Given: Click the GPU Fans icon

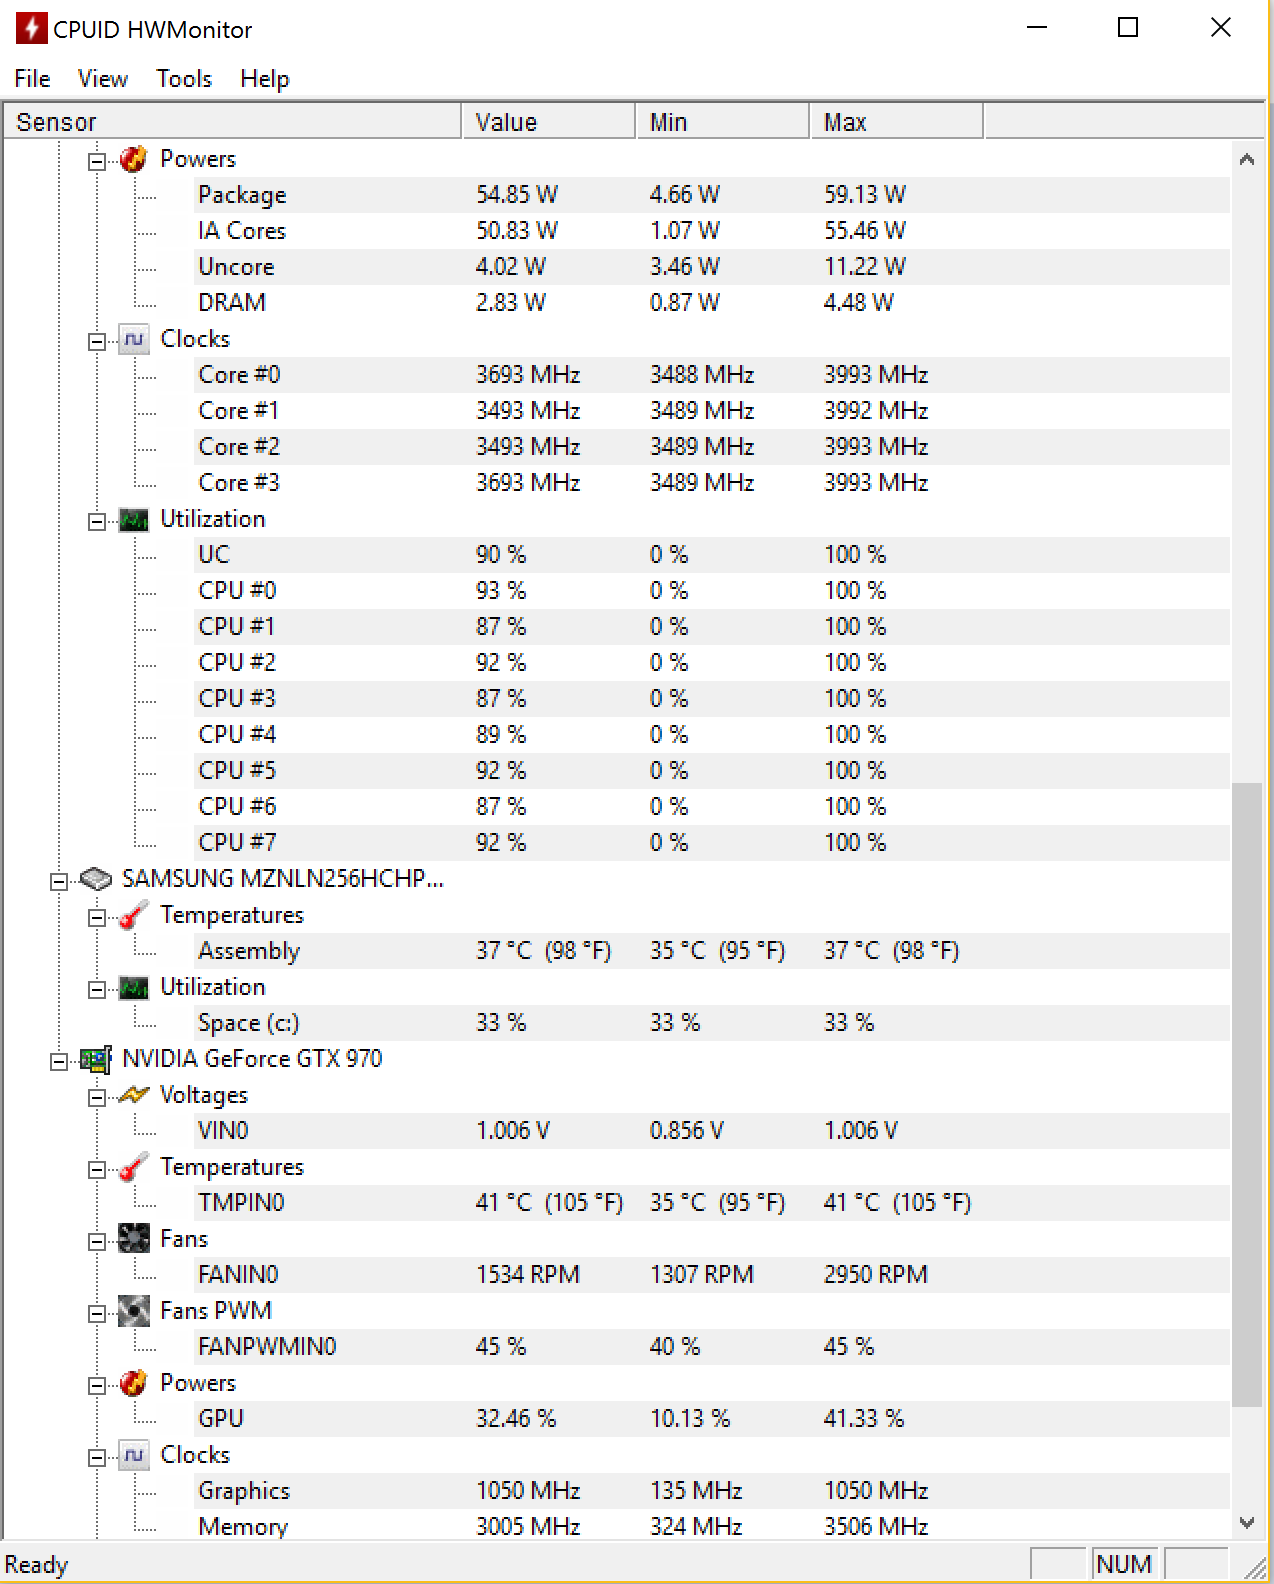Looking at the screenshot, I should coord(134,1239).
